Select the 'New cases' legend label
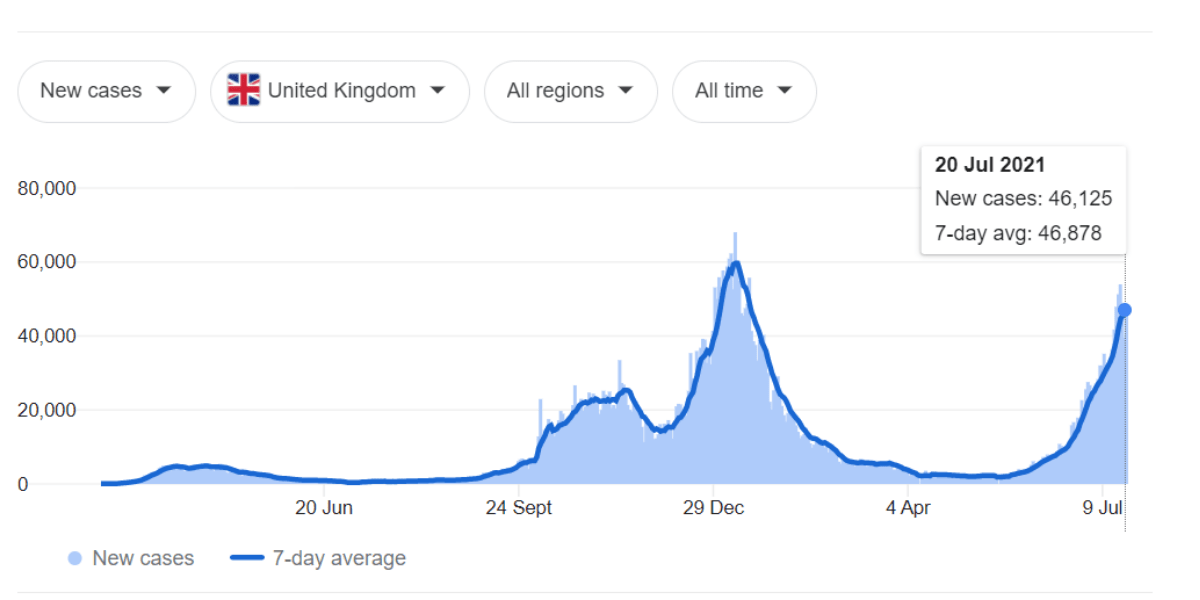Image resolution: width=1200 pixels, height=600 pixels. click(143, 558)
